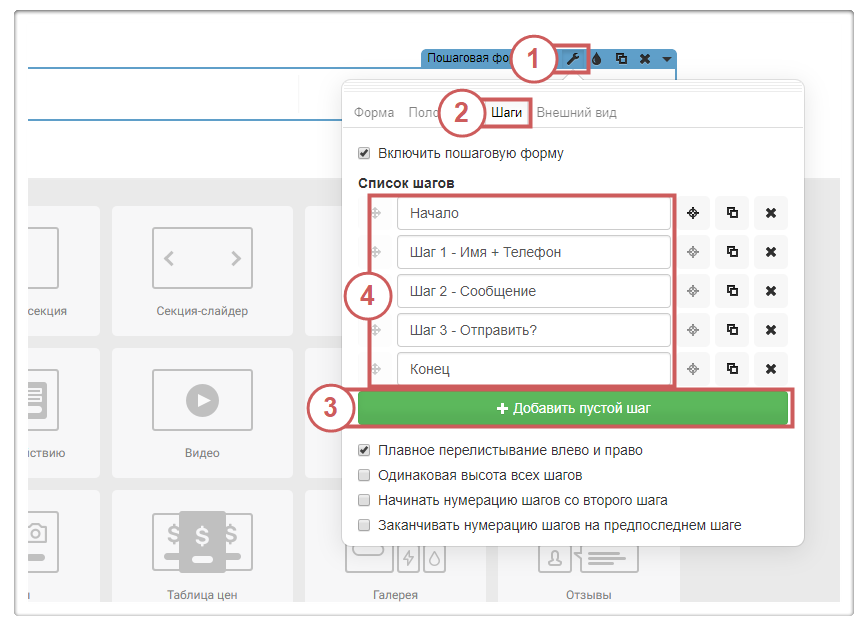Click the Начало step name field
868x627 pixels.
coord(533,213)
